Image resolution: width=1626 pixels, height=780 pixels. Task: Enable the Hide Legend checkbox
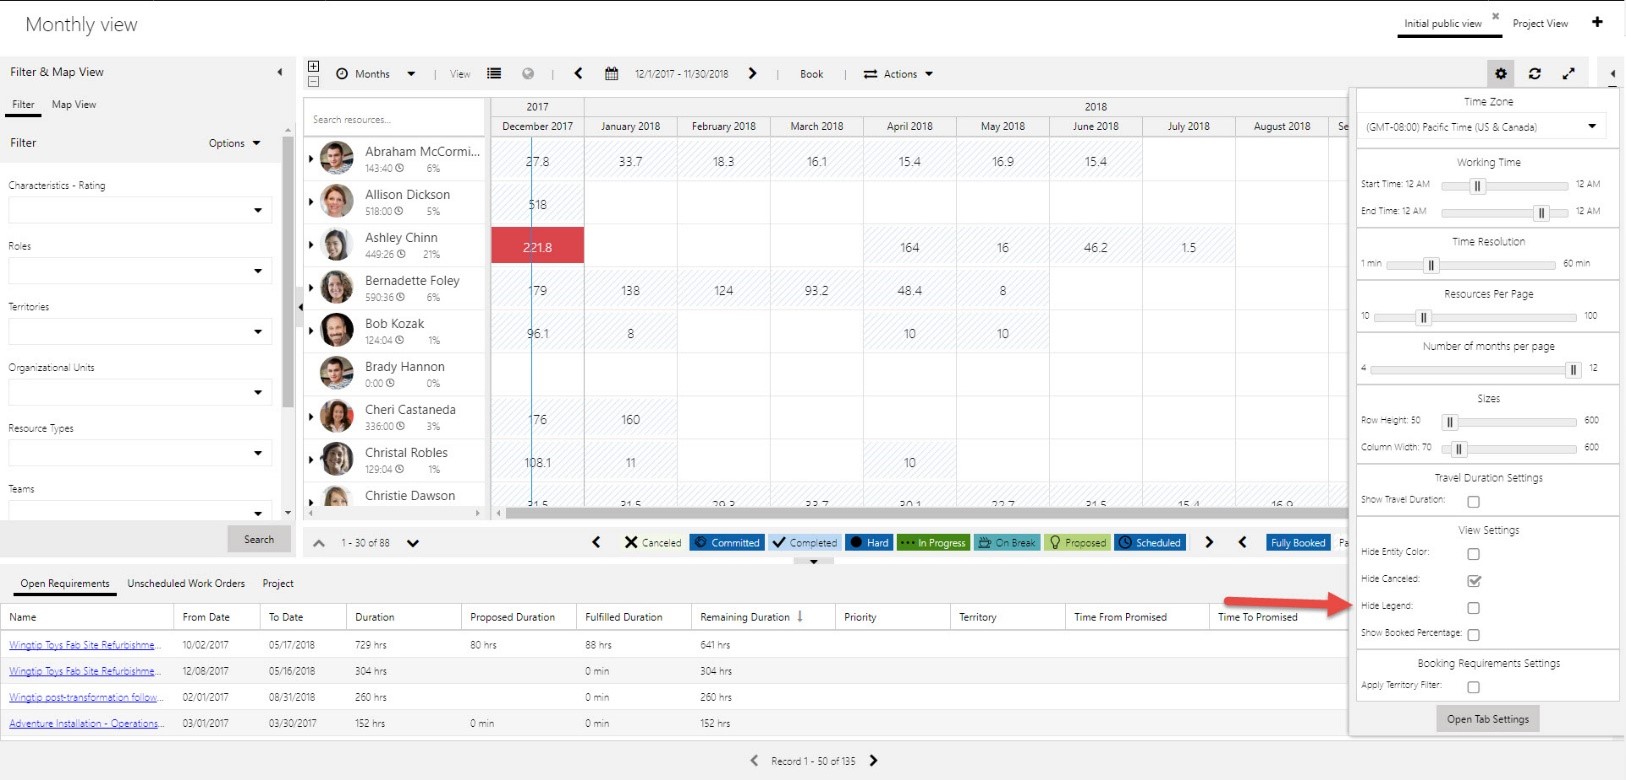(1473, 608)
